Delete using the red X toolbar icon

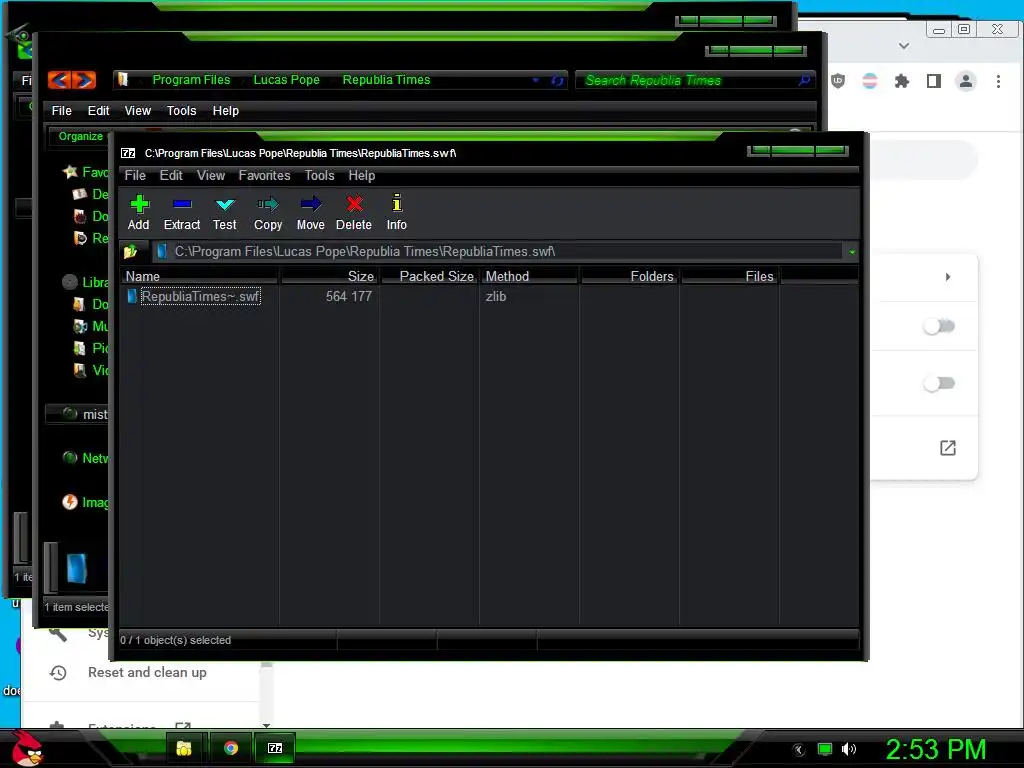354,212
